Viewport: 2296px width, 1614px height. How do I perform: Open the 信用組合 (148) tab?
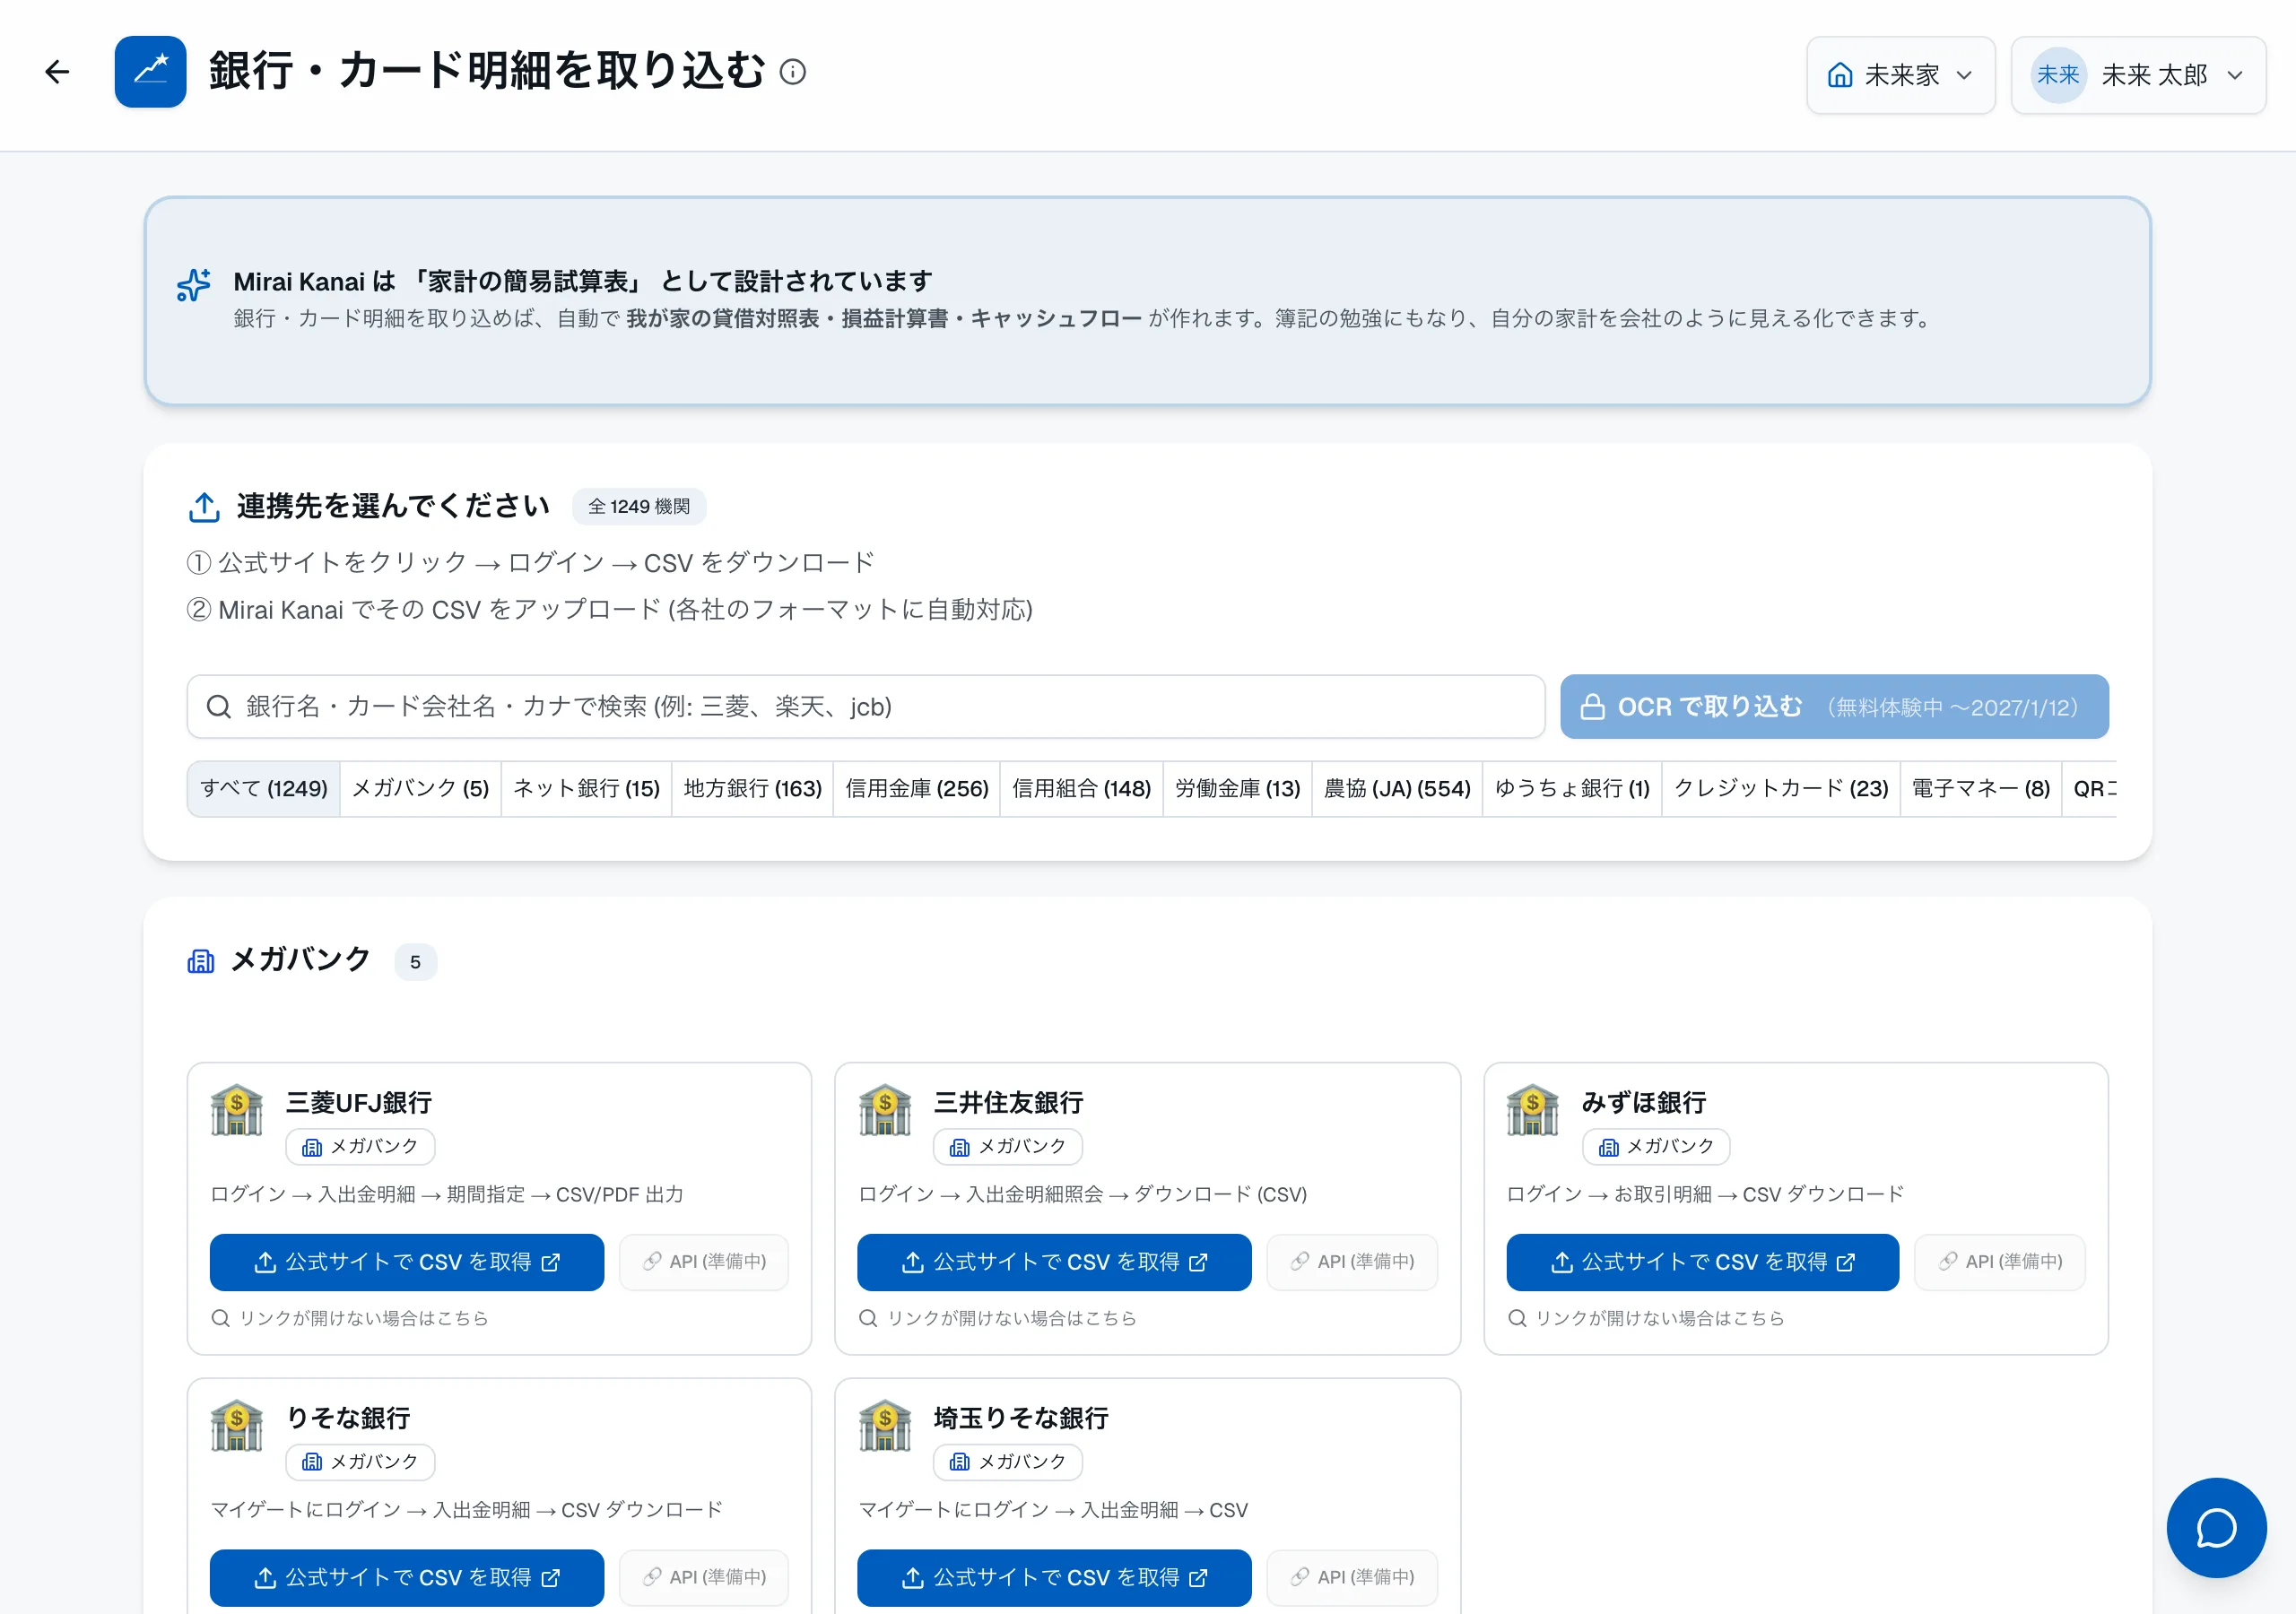coord(1082,789)
